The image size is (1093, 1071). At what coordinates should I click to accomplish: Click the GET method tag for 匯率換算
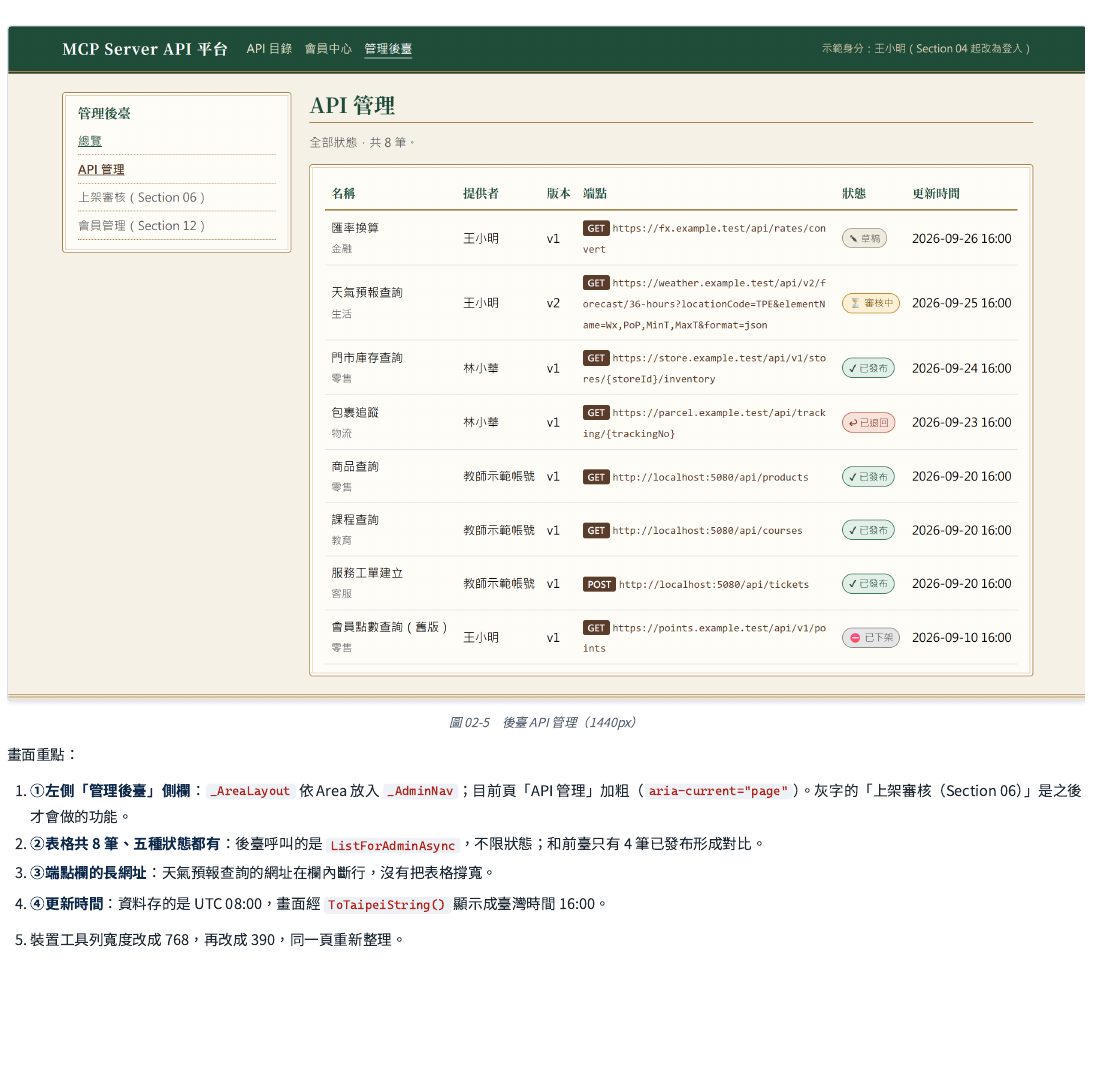[x=596, y=229]
